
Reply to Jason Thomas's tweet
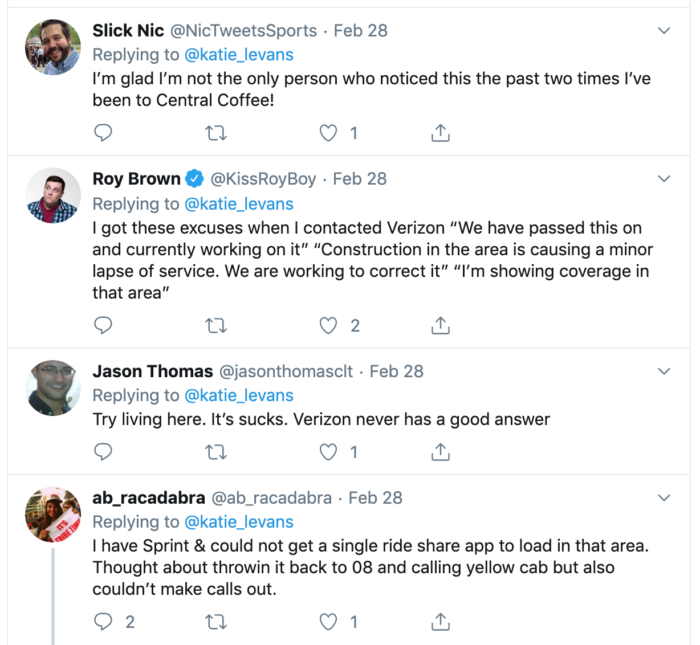click(x=103, y=452)
